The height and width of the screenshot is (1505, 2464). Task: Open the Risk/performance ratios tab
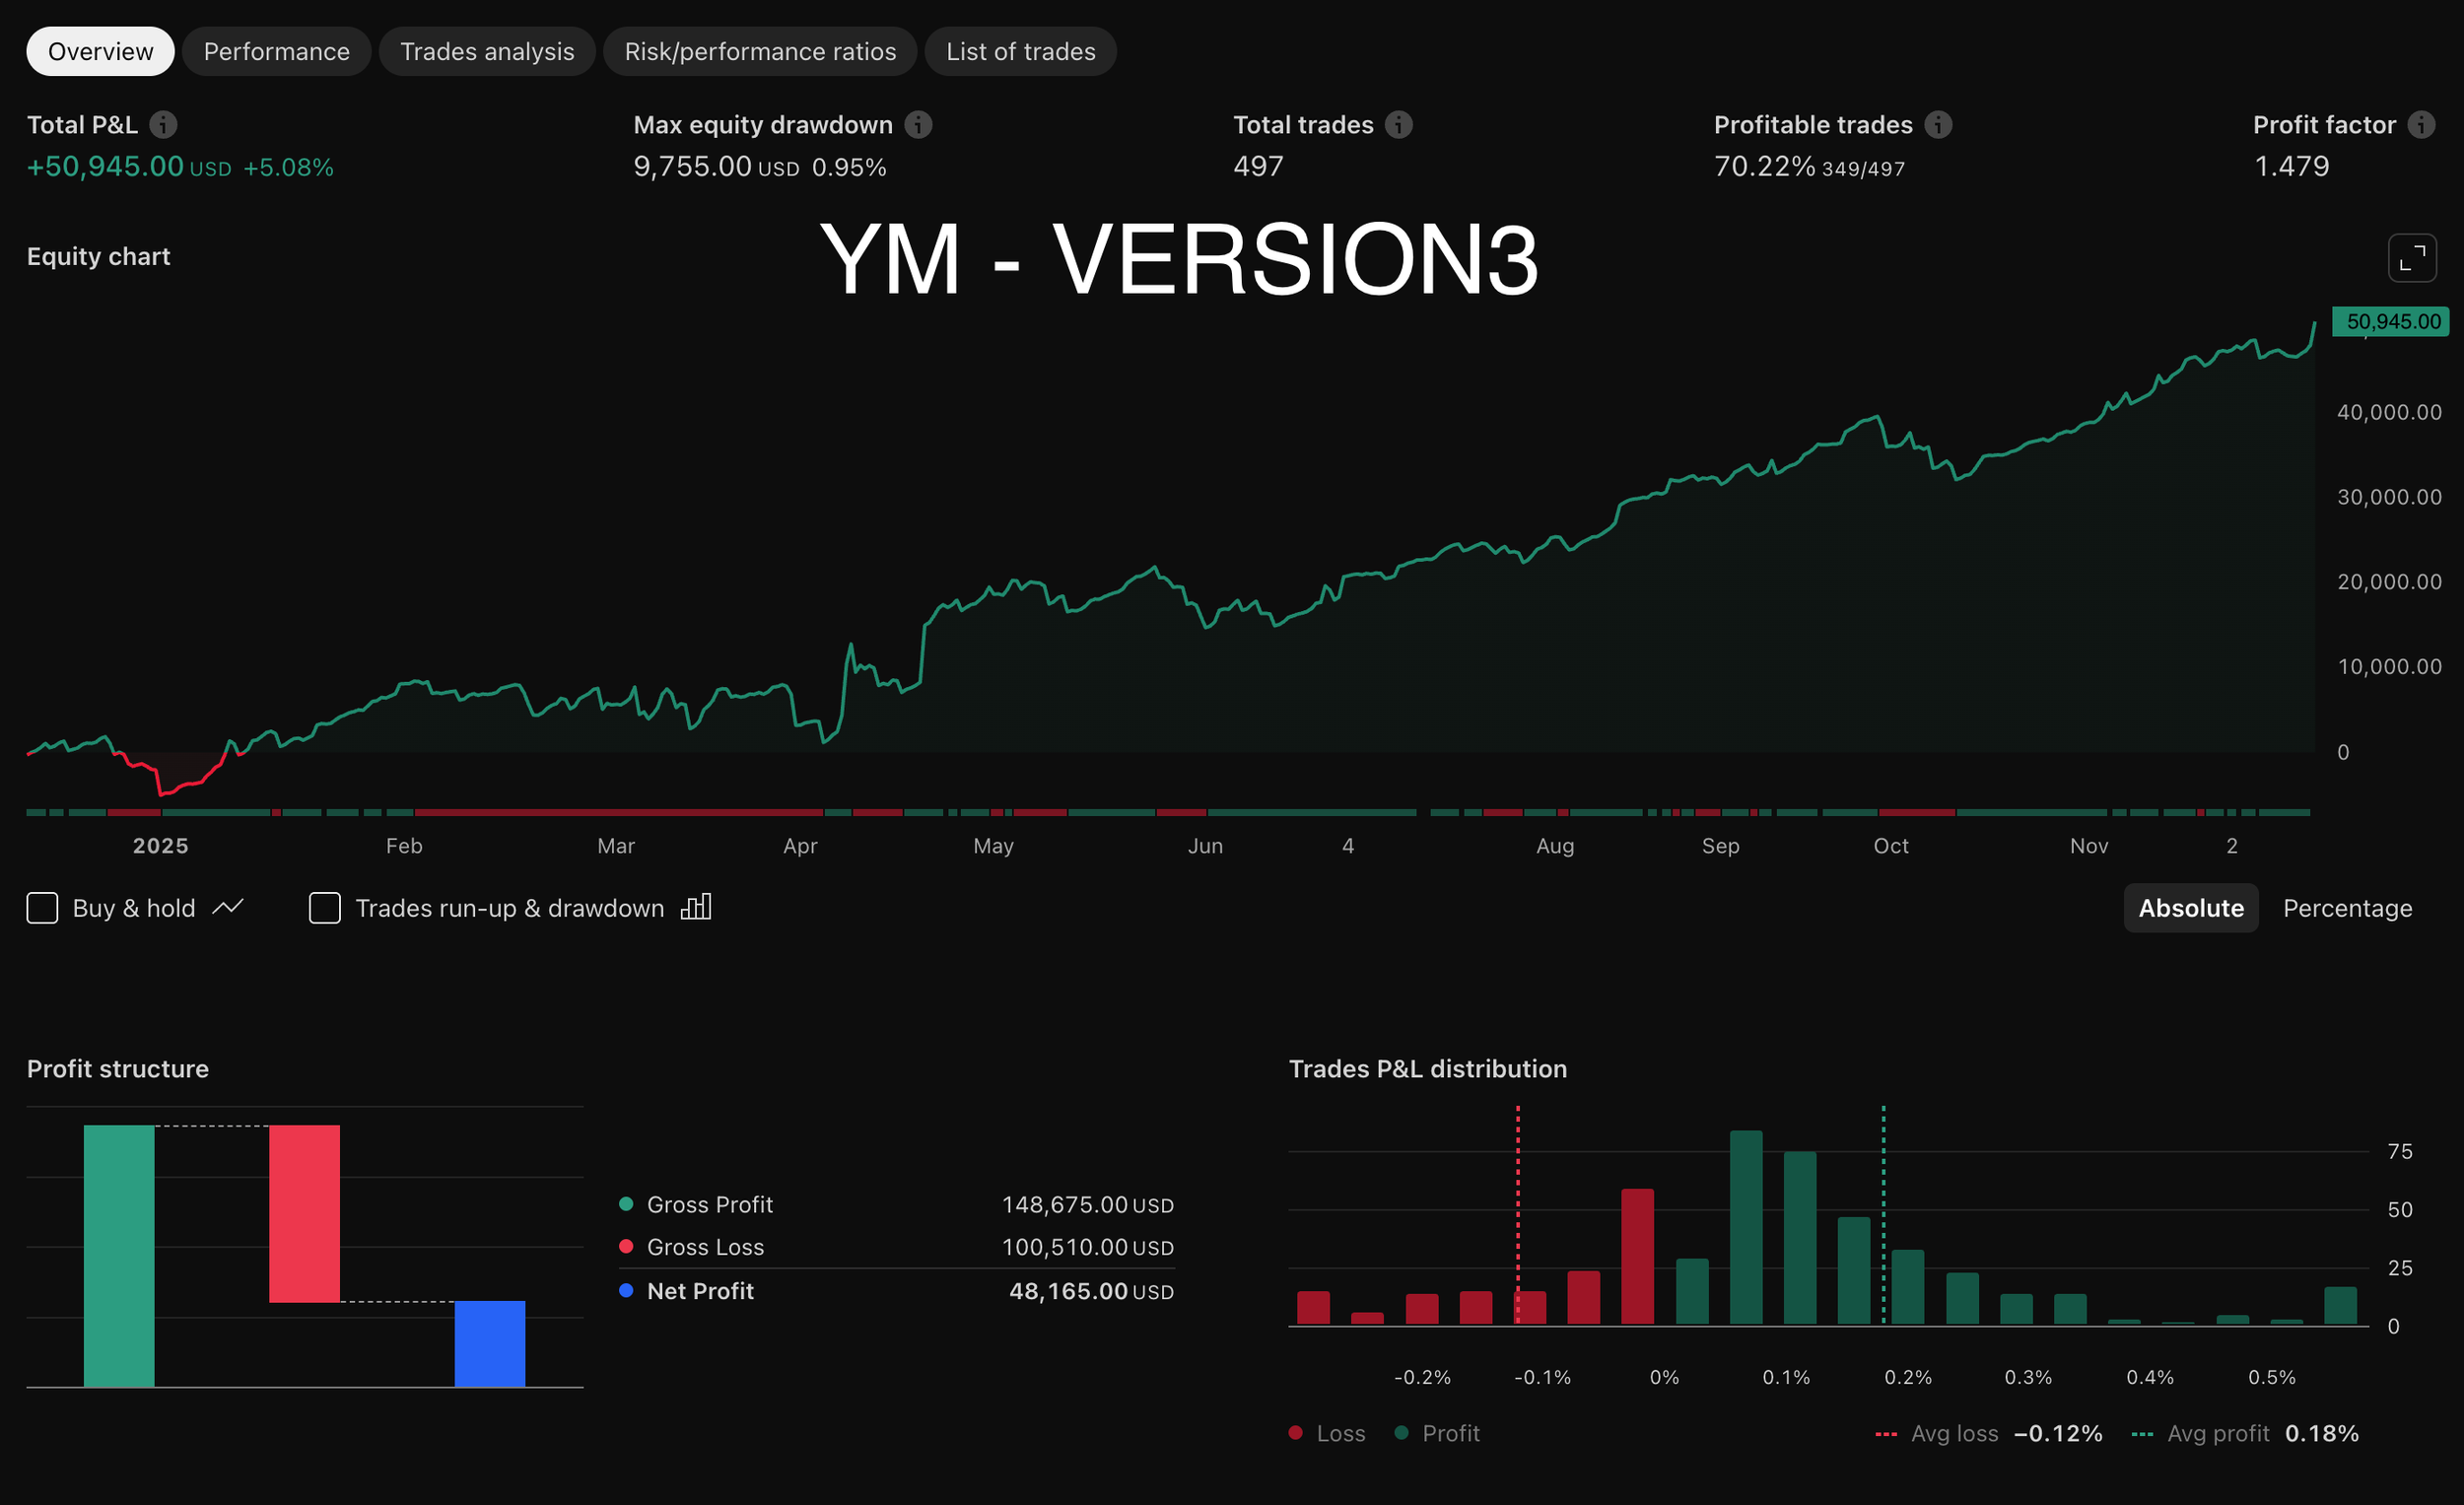point(760,51)
